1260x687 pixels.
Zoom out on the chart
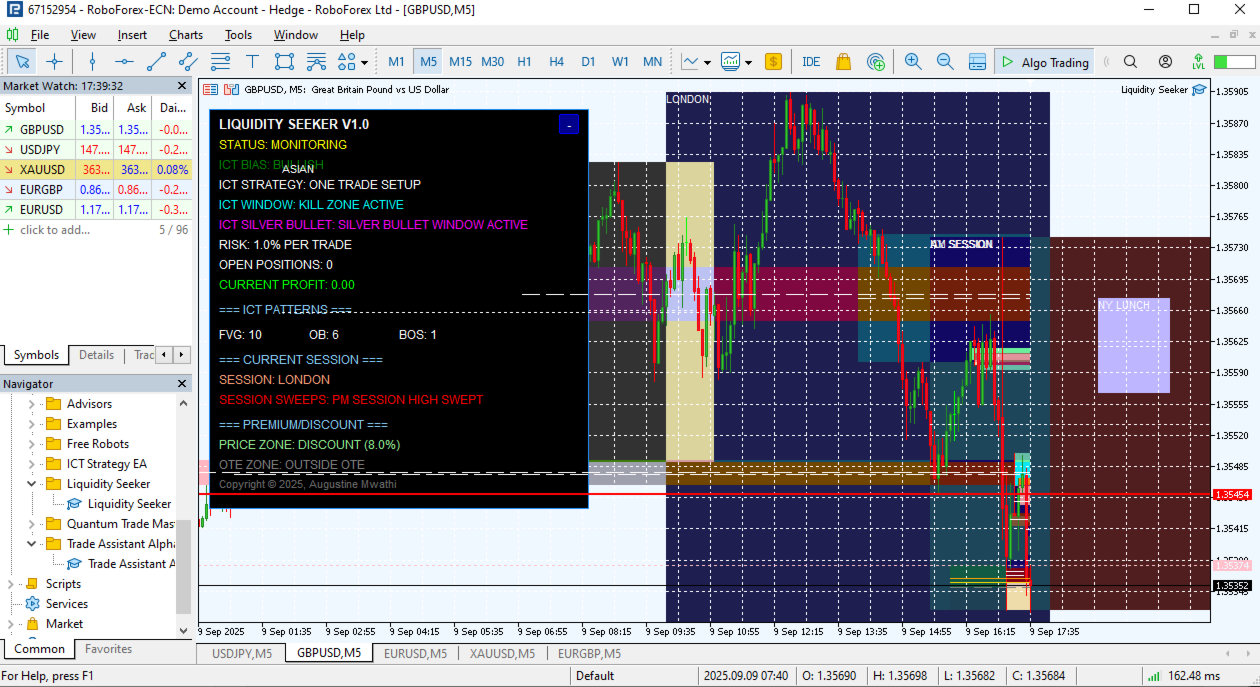(x=945, y=61)
